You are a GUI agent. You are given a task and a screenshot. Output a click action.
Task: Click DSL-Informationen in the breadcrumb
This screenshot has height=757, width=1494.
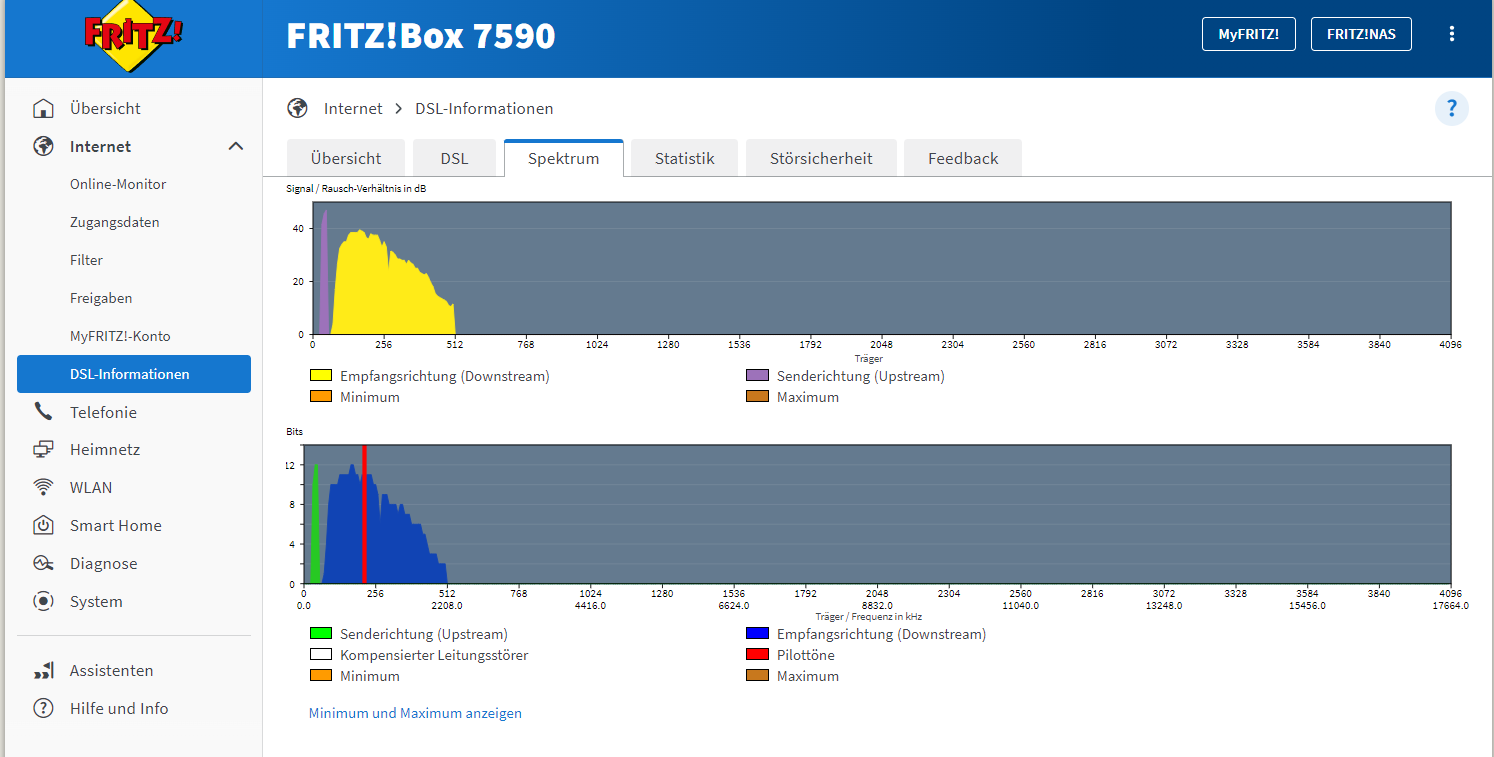click(x=484, y=108)
